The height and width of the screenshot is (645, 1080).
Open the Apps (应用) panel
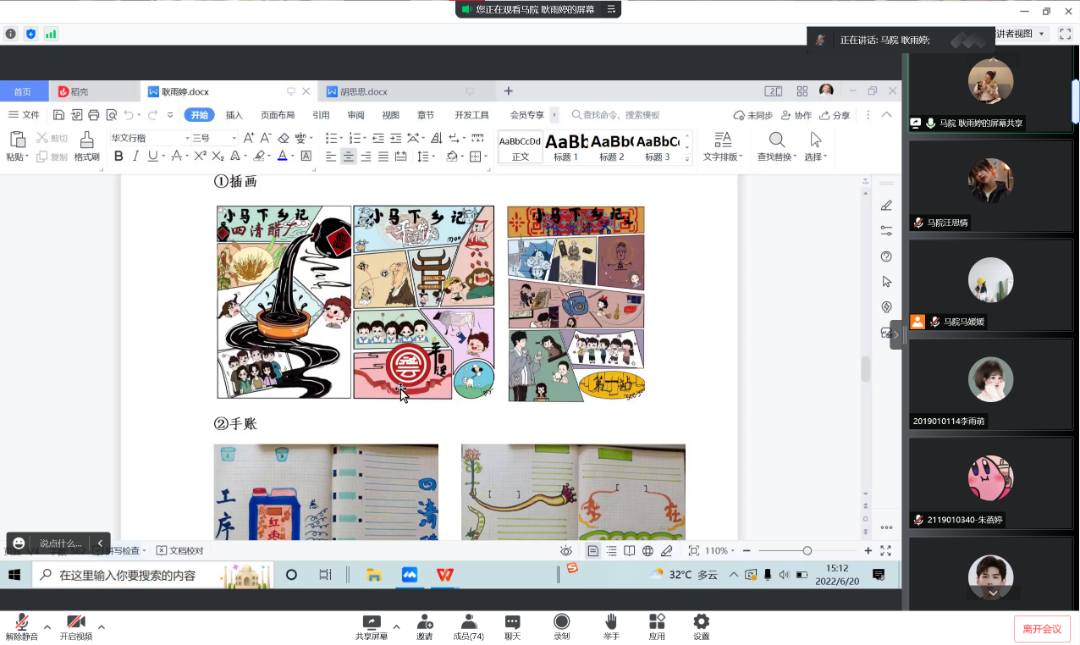tap(656, 626)
